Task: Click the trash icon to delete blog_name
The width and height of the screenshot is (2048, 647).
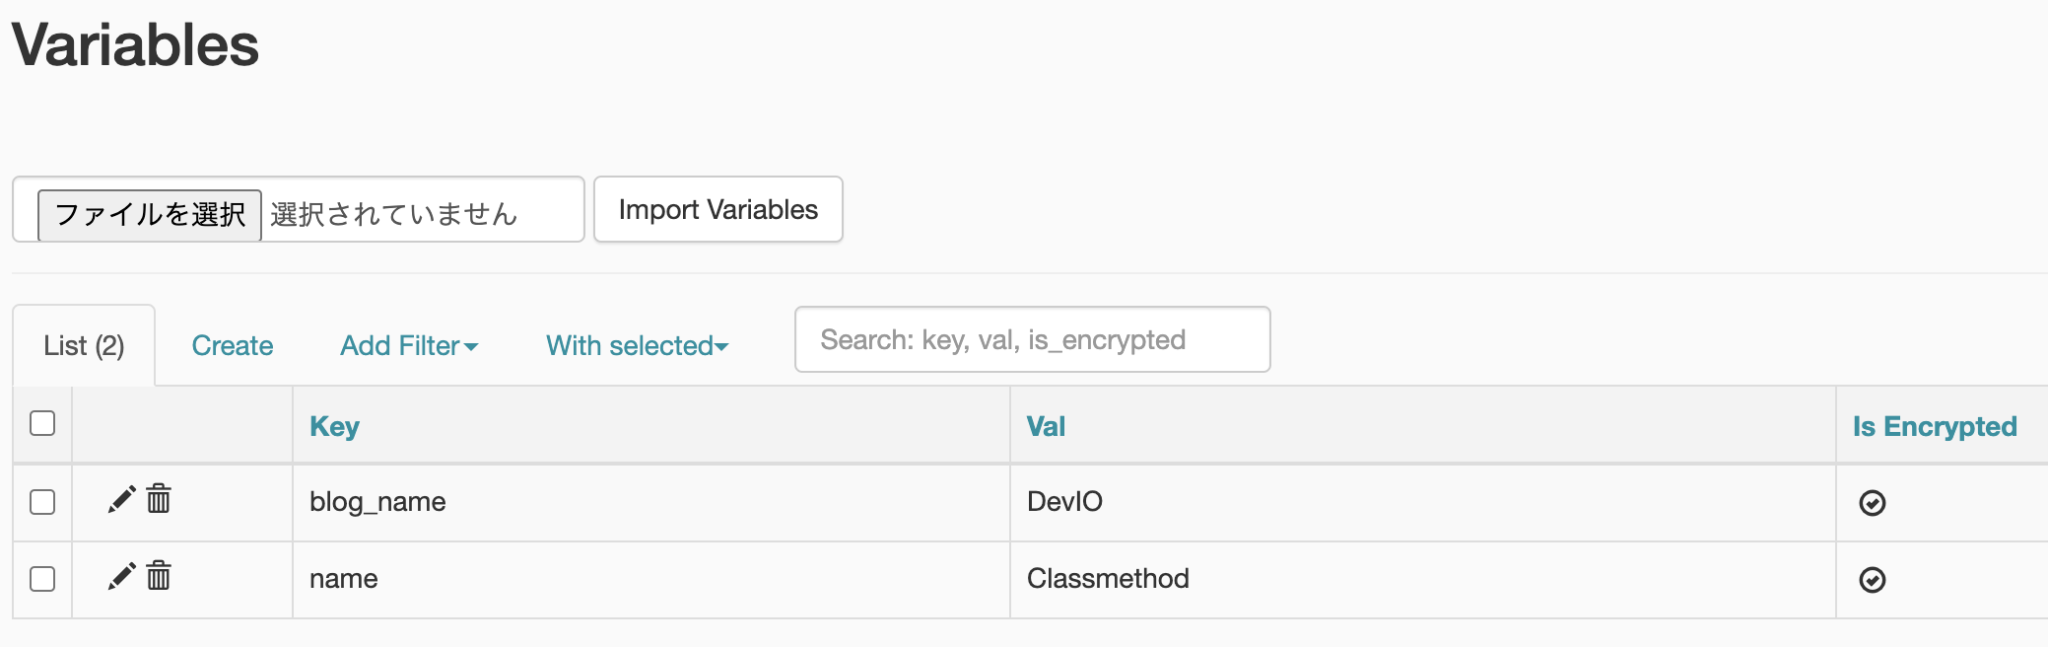Action: 157,501
